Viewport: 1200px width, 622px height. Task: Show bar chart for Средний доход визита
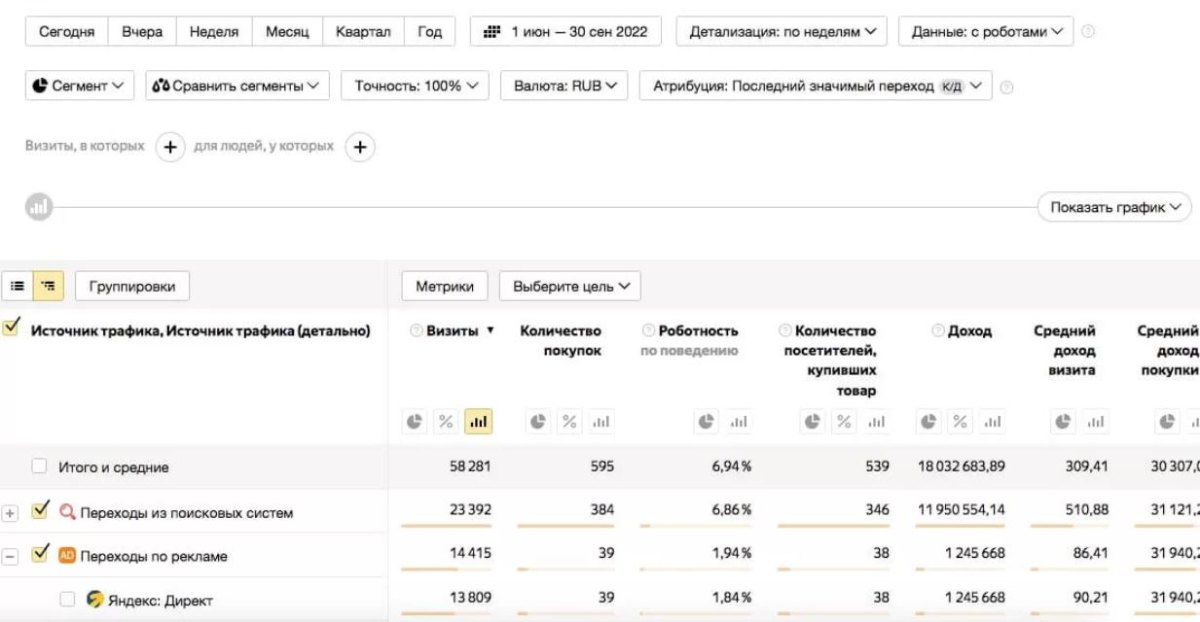[x=1095, y=422]
